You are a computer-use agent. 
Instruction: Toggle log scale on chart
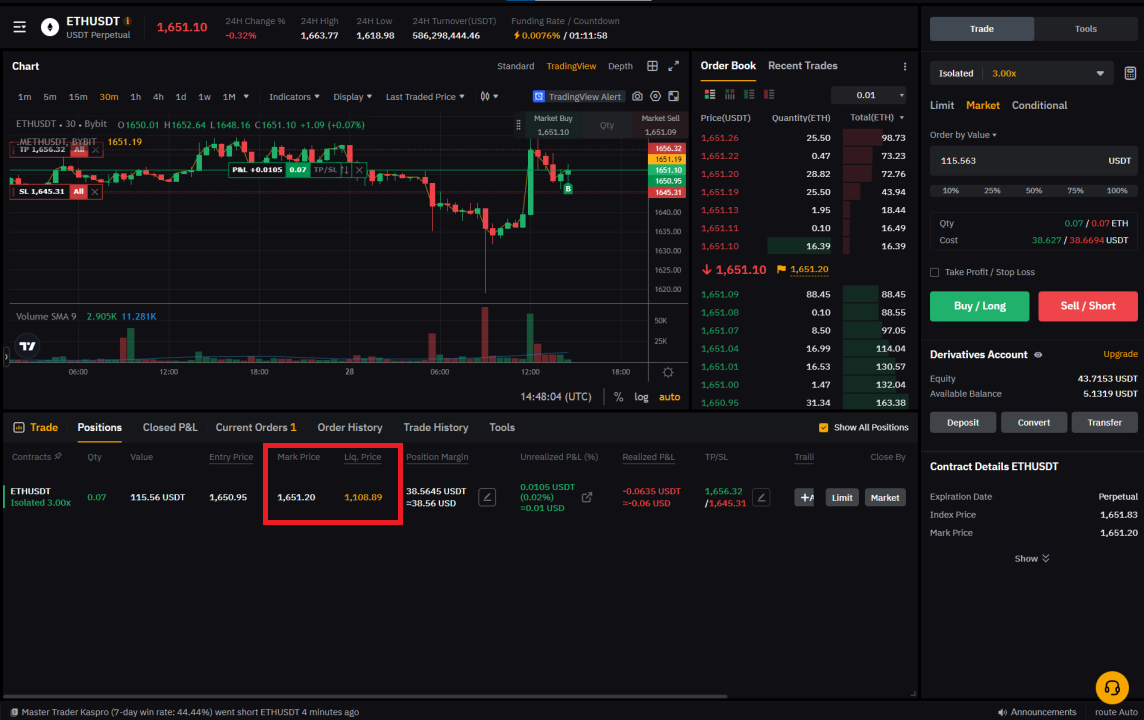pos(641,397)
